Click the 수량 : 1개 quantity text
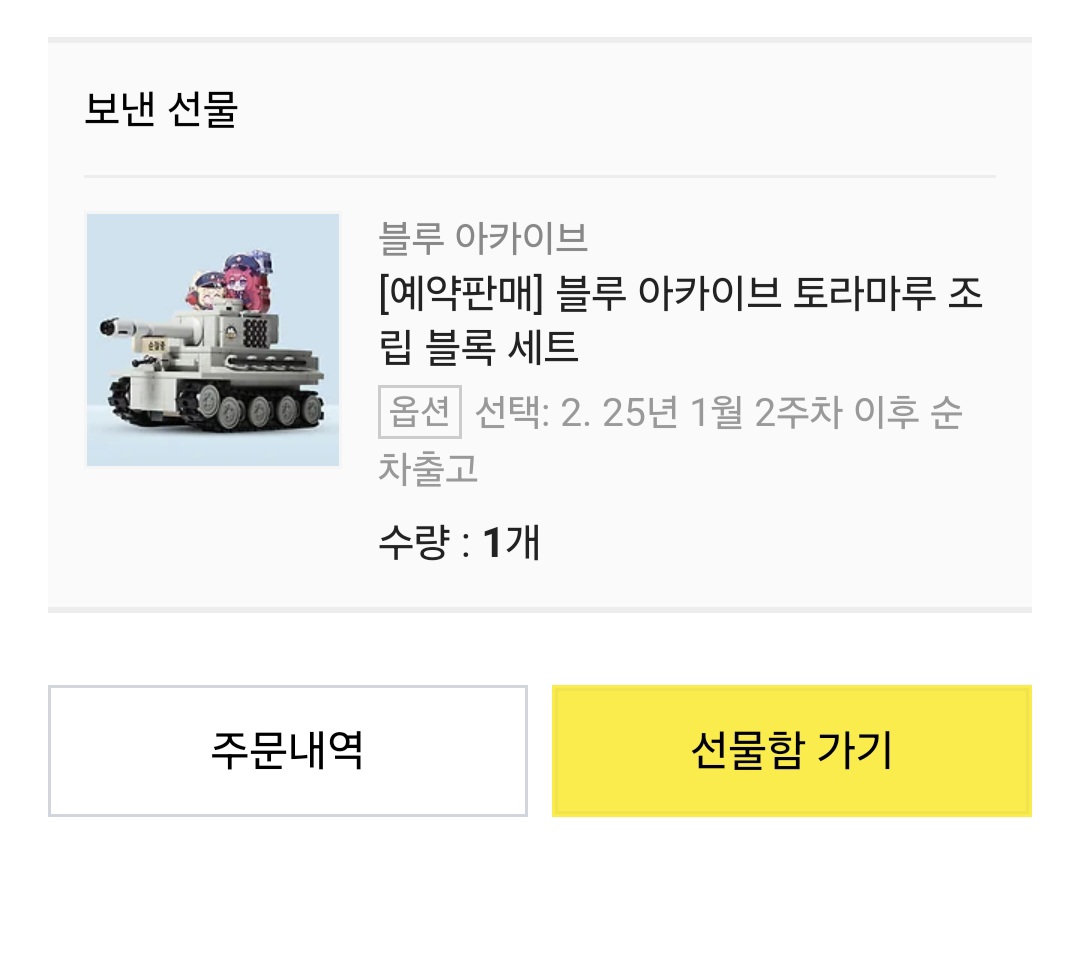The width and height of the screenshot is (1080, 960). click(x=459, y=543)
